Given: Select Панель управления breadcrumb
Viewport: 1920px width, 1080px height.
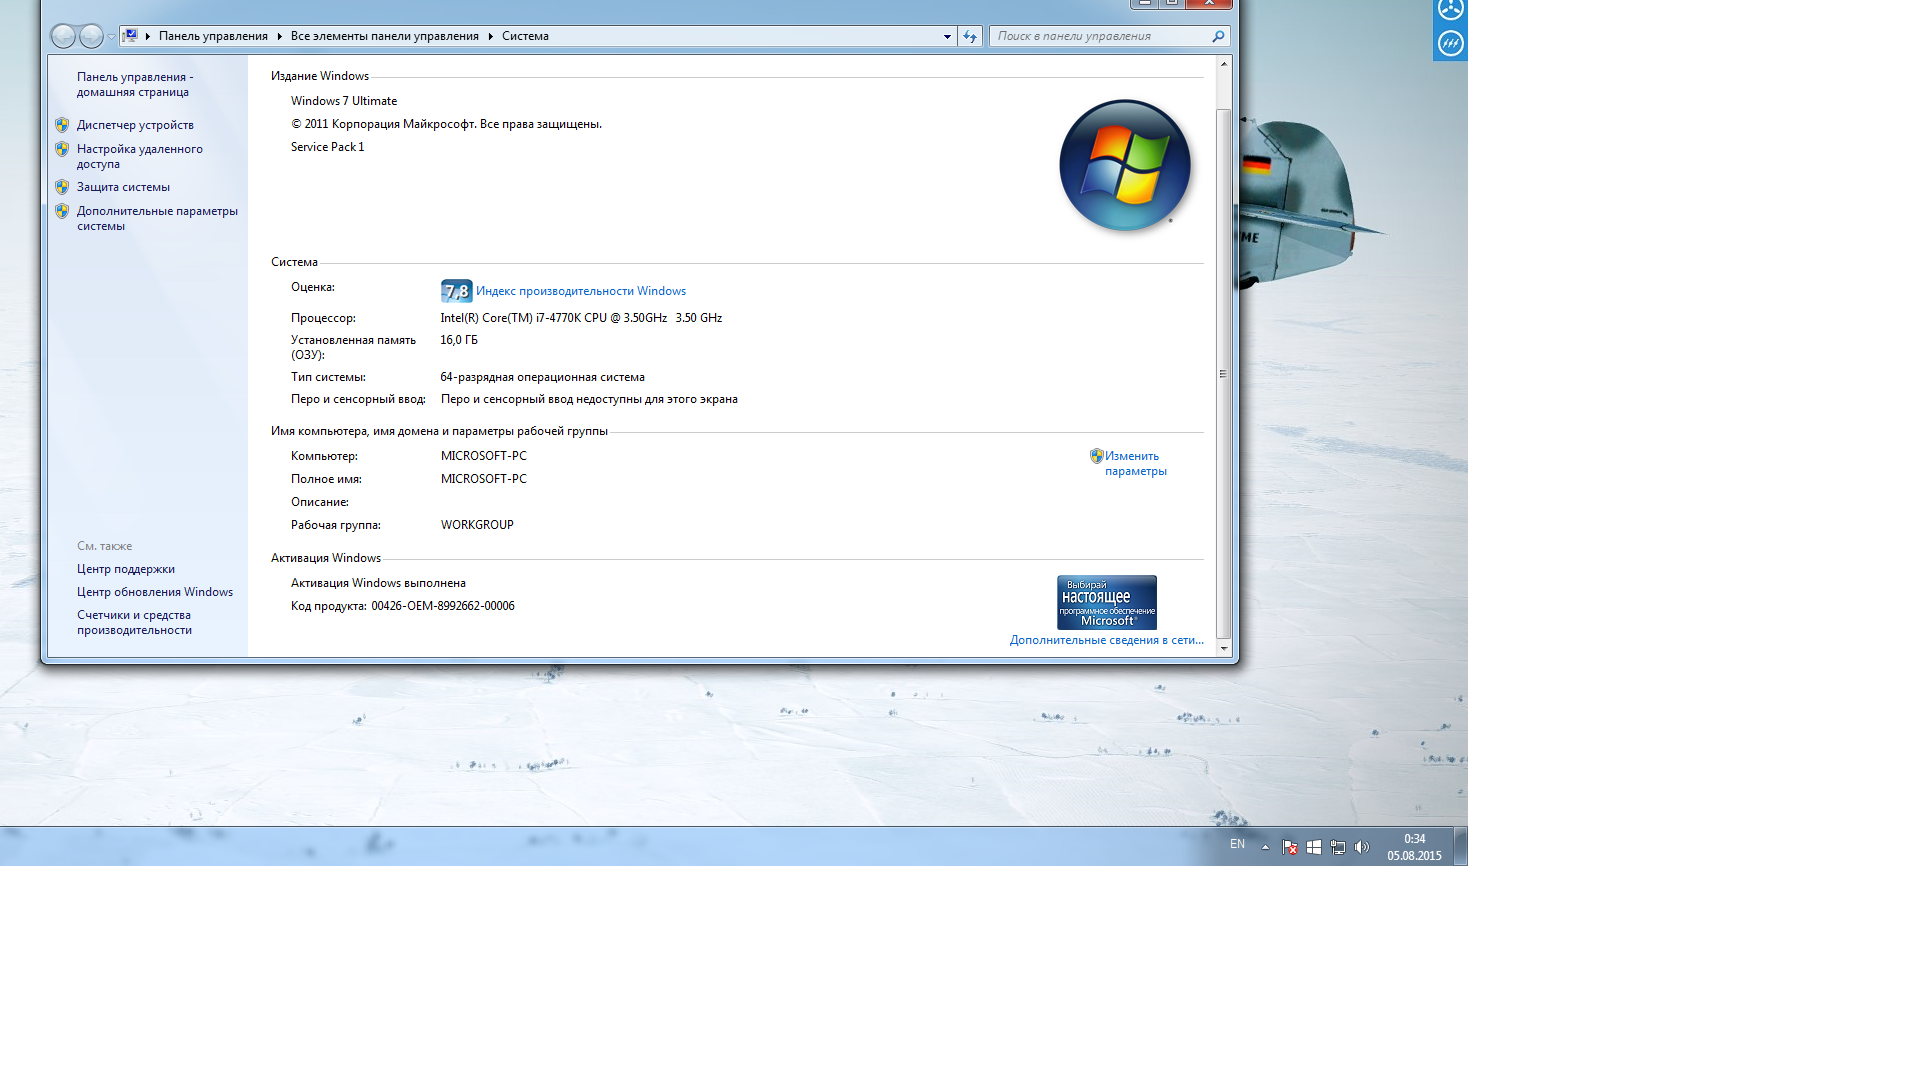Looking at the screenshot, I should coord(213,36).
